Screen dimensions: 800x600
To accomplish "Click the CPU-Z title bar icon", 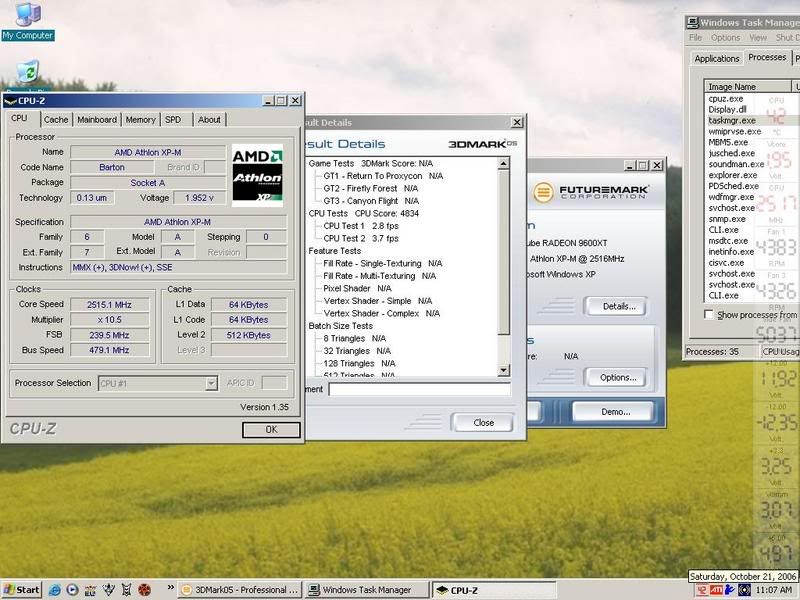I will coord(10,101).
